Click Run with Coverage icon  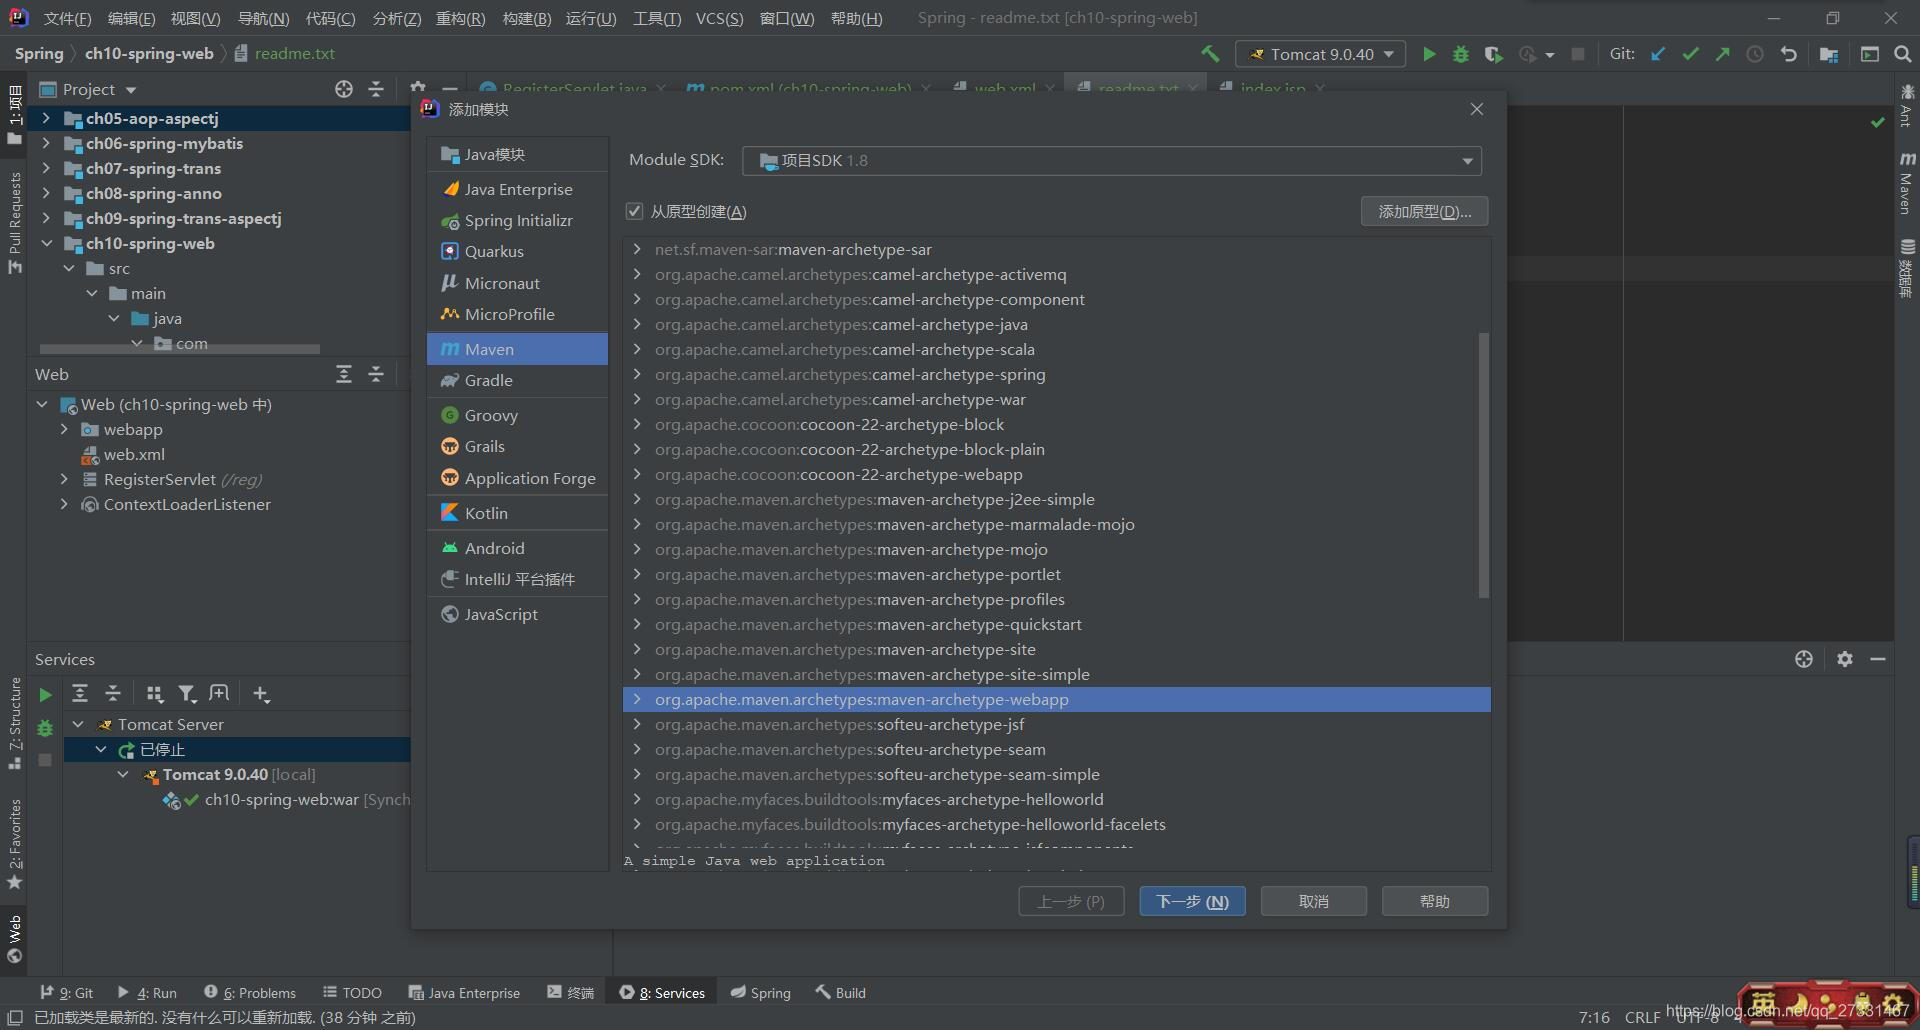tap(1493, 54)
